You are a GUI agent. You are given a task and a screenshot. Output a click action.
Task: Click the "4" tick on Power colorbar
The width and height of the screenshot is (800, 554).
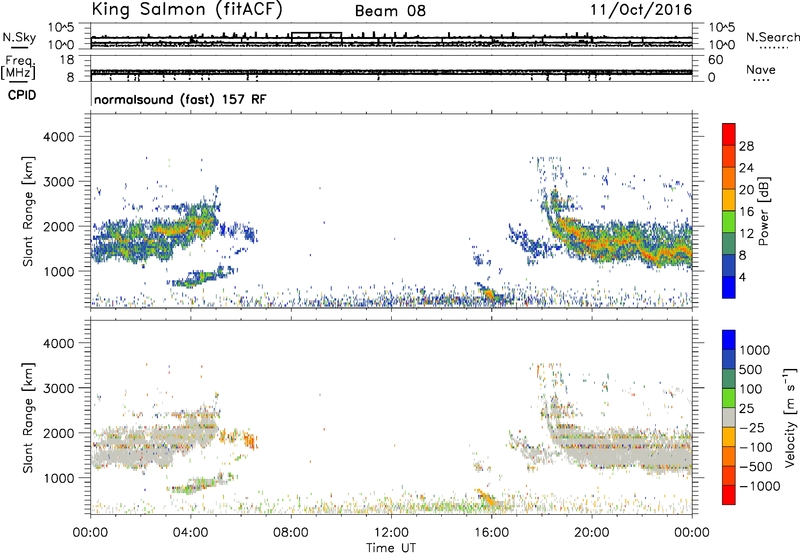742,277
